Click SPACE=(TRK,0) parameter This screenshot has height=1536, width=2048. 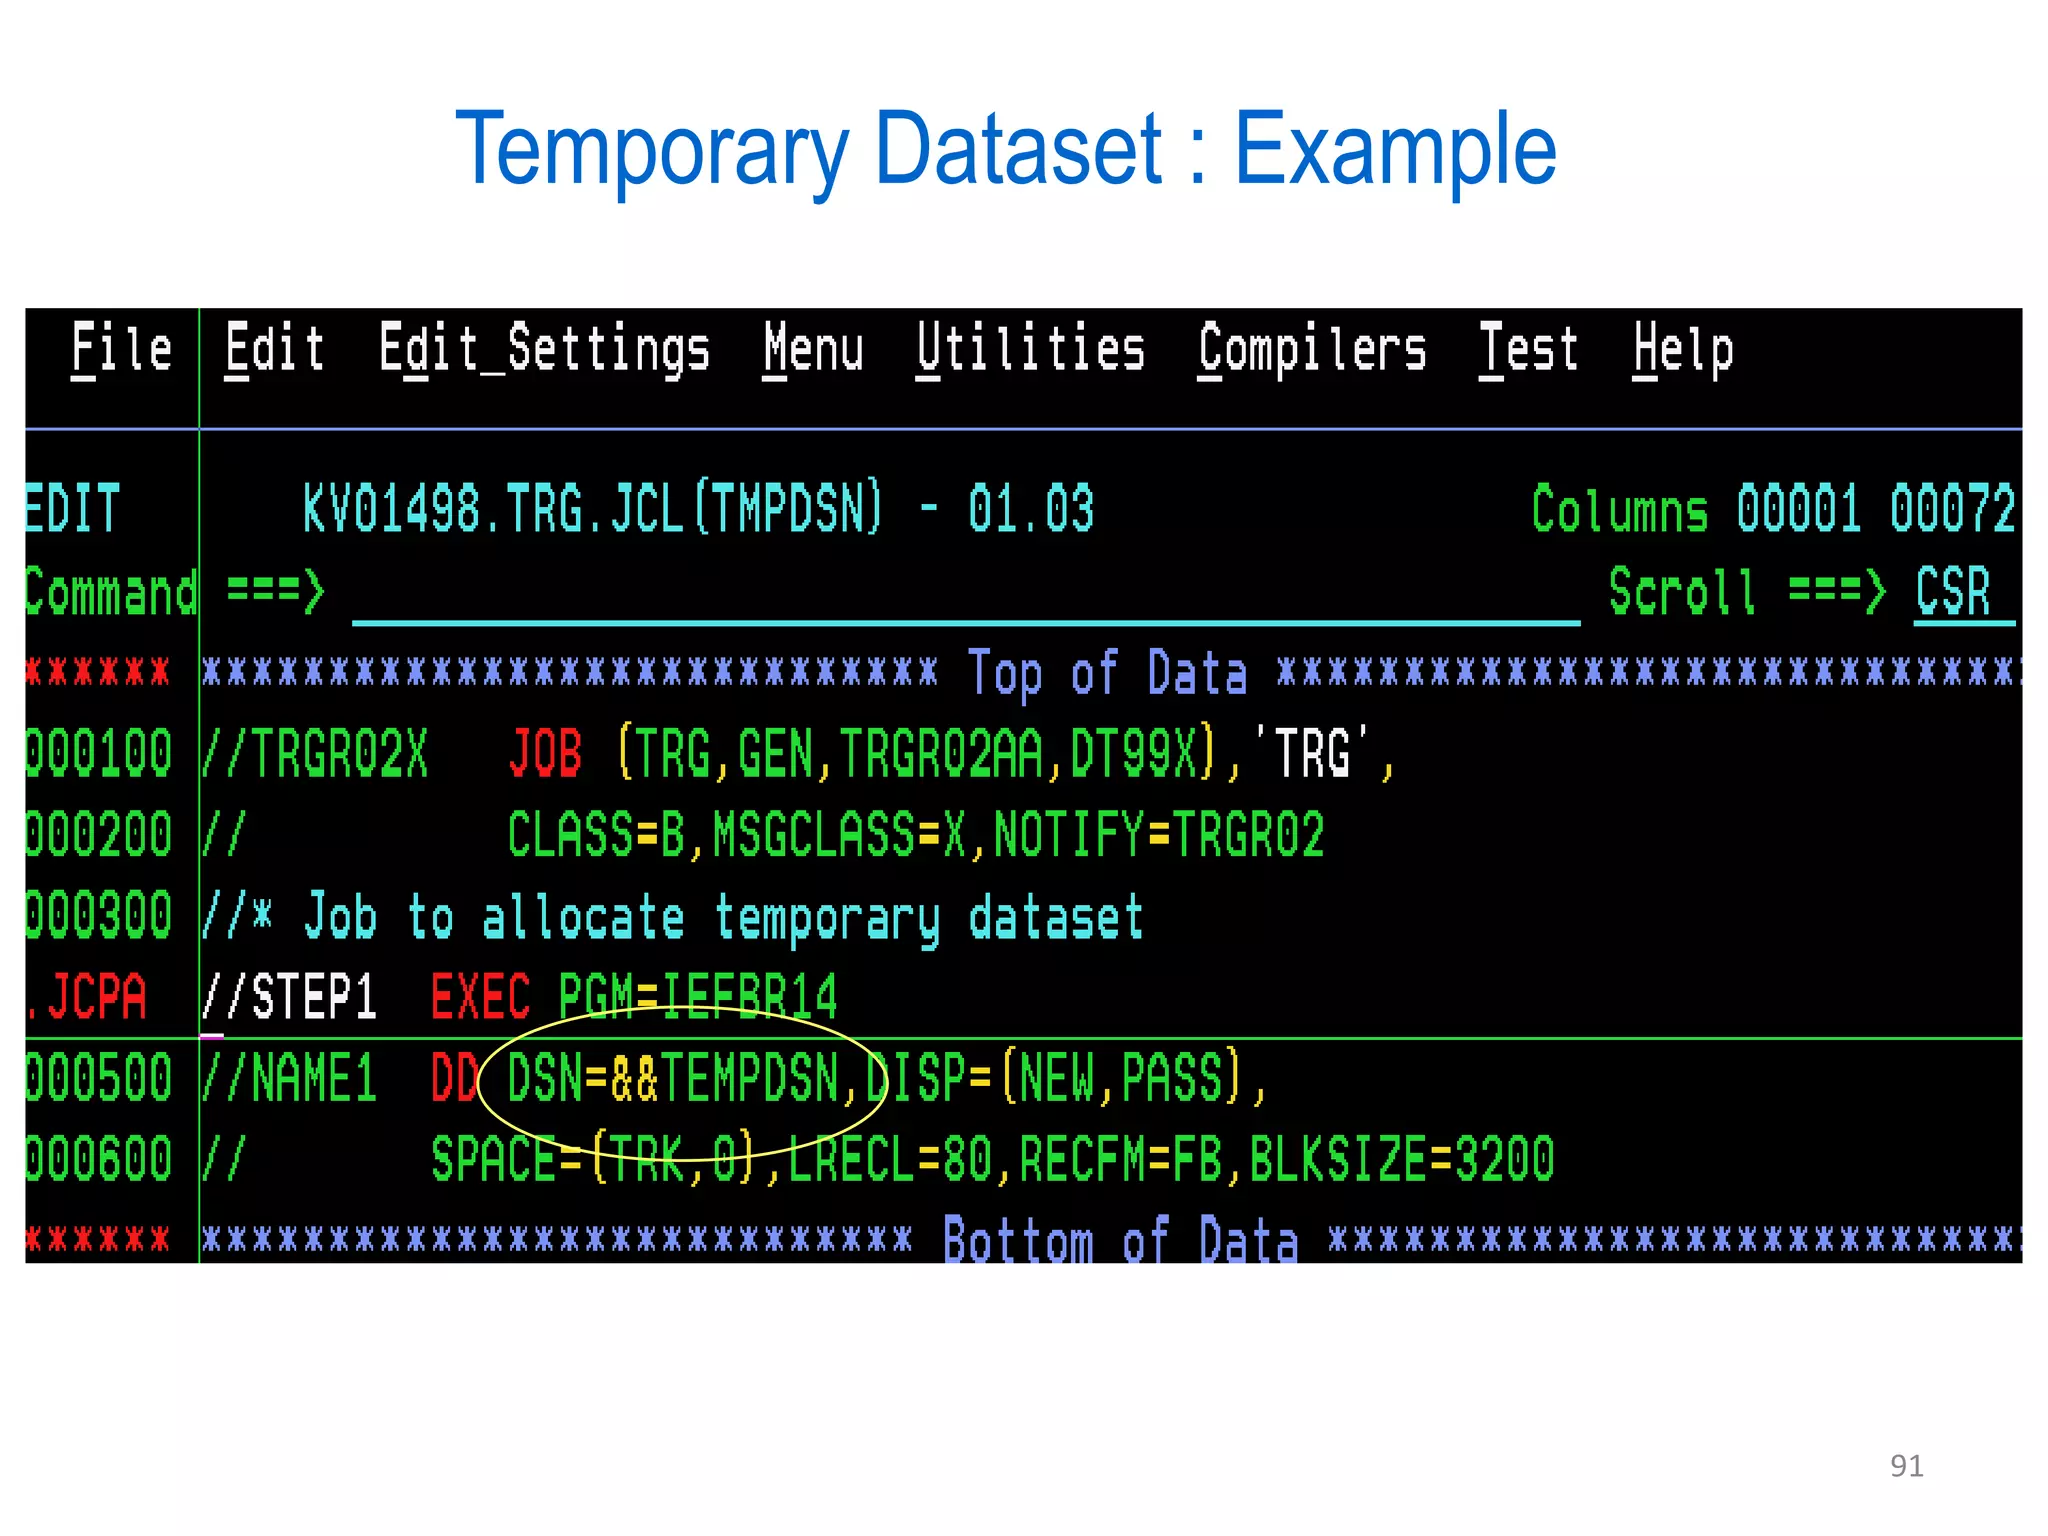point(593,1160)
